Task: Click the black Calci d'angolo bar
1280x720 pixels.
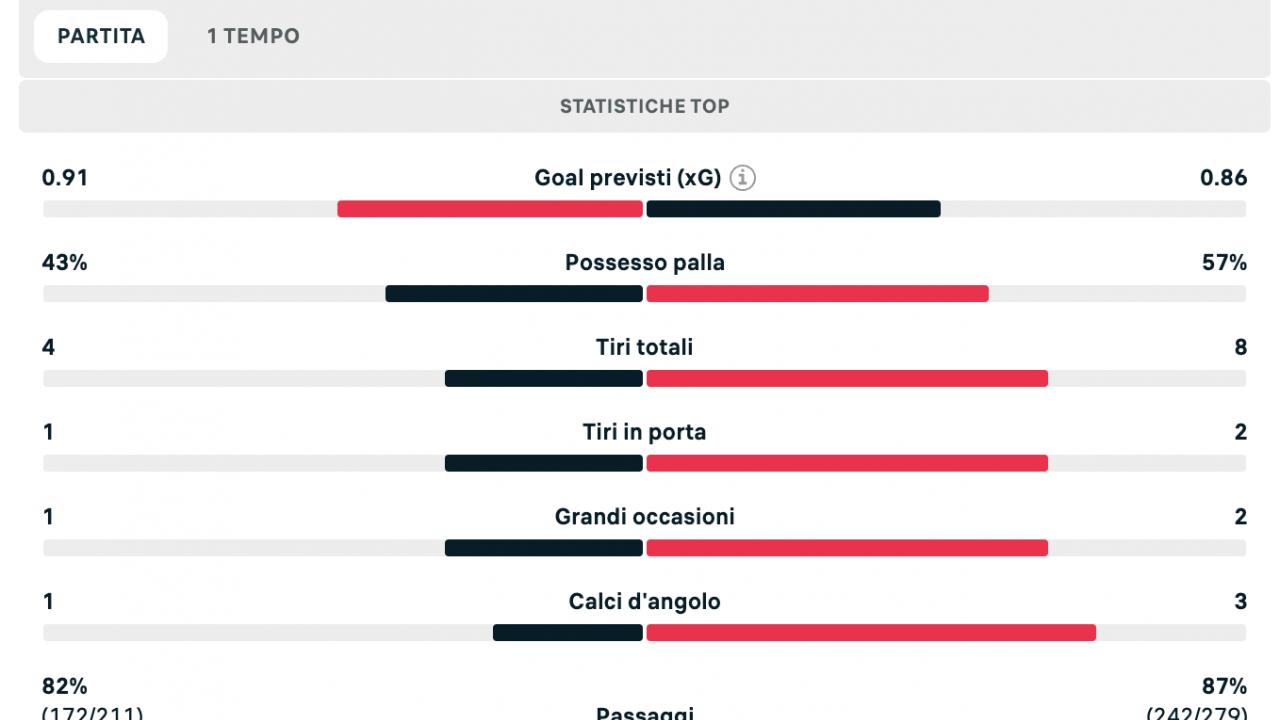Action: 568,632
